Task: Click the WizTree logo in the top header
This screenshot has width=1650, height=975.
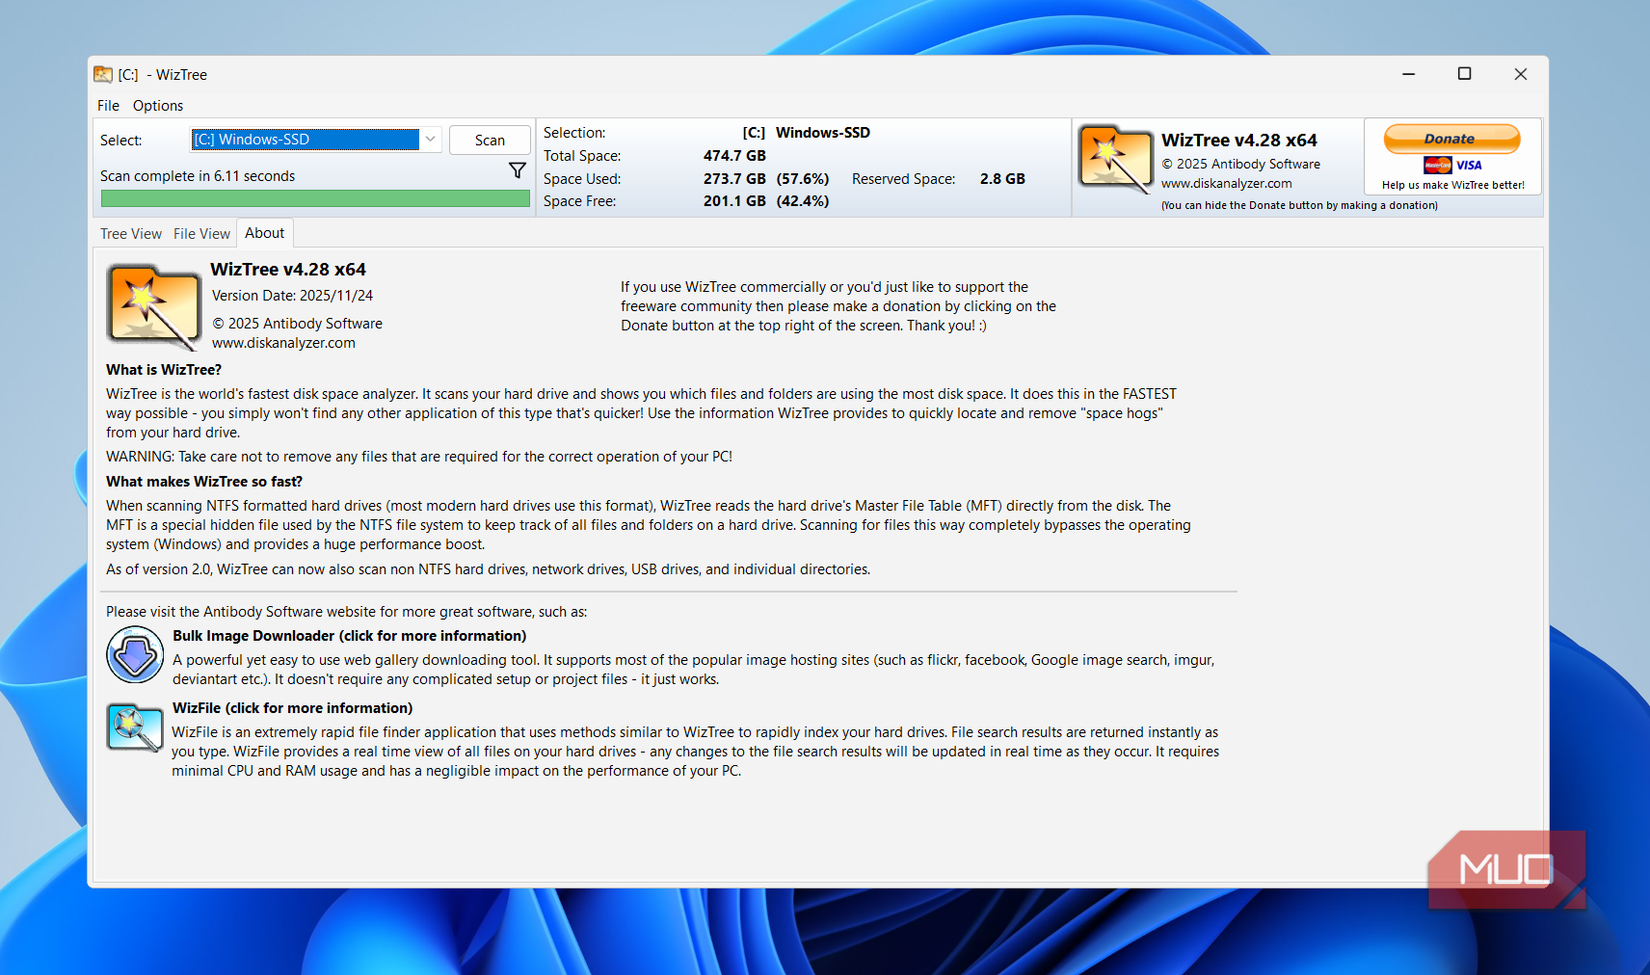Action: click(x=1115, y=159)
